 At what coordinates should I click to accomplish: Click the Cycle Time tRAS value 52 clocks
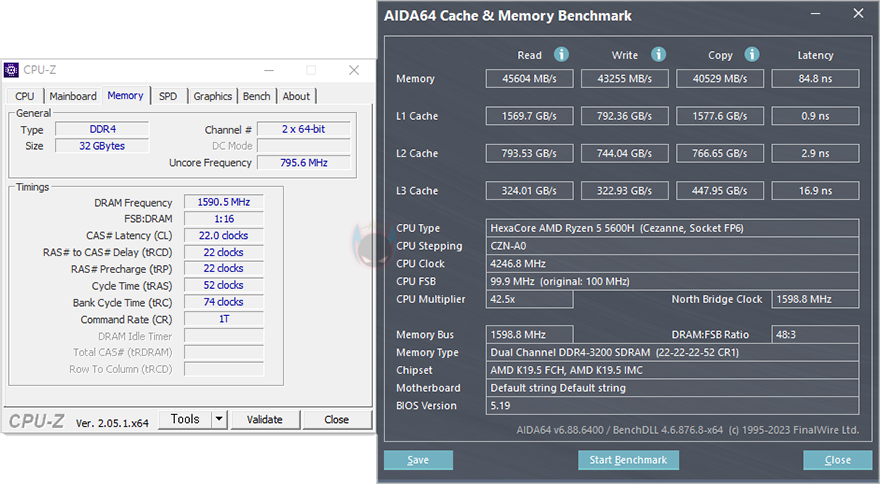click(x=224, y=285)
